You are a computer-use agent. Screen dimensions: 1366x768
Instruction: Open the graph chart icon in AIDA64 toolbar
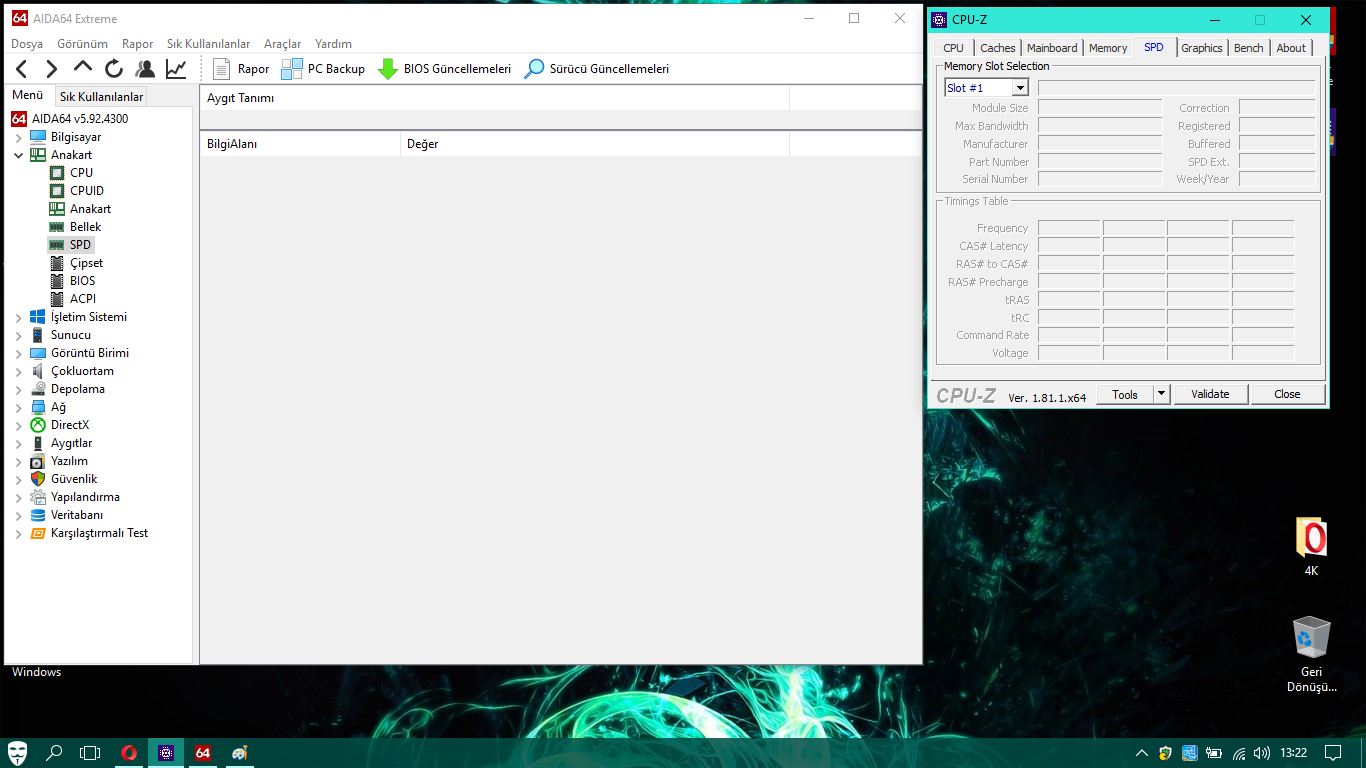point(176,69)
